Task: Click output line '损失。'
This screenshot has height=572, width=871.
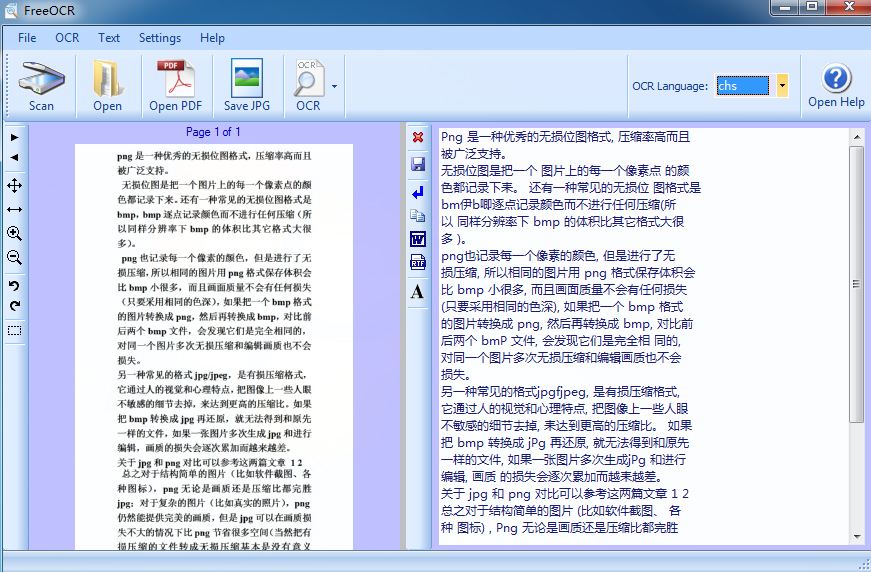Action: 455,374
